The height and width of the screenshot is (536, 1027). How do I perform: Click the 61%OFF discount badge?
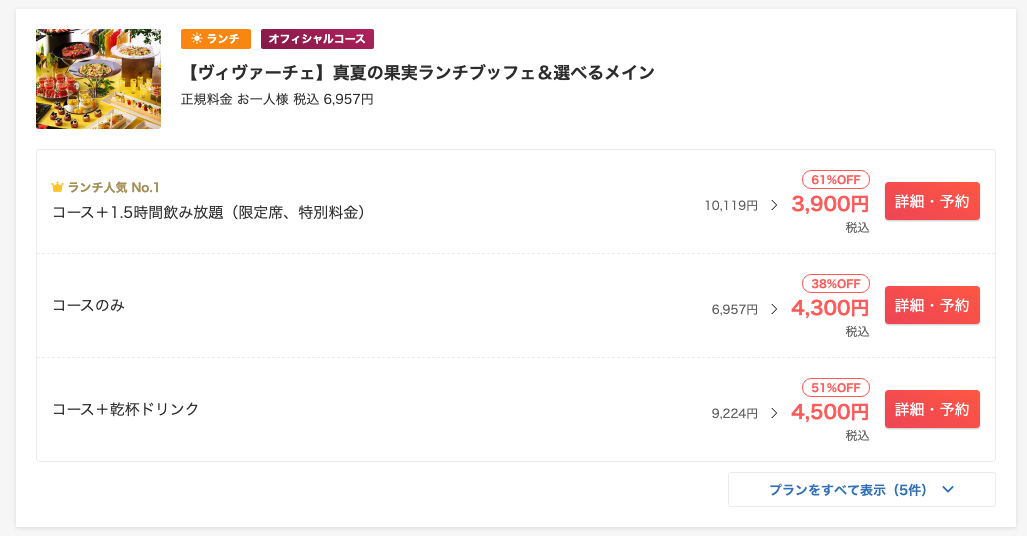pyautogui.click(x=835, y=180)
